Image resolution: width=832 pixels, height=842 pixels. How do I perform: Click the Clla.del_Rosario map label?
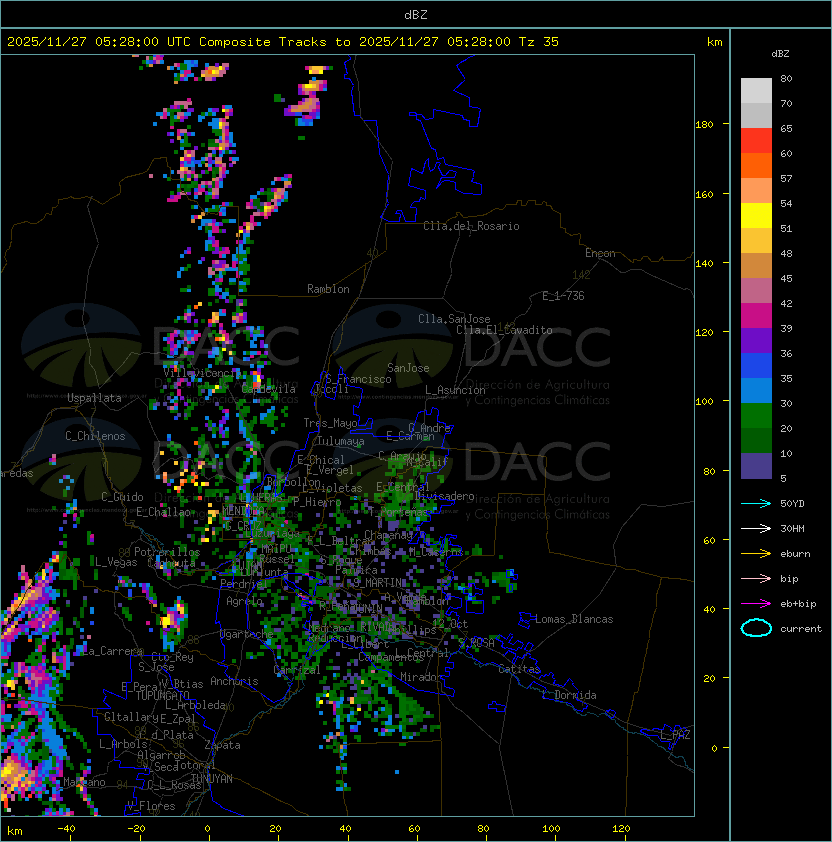(471, 226)
